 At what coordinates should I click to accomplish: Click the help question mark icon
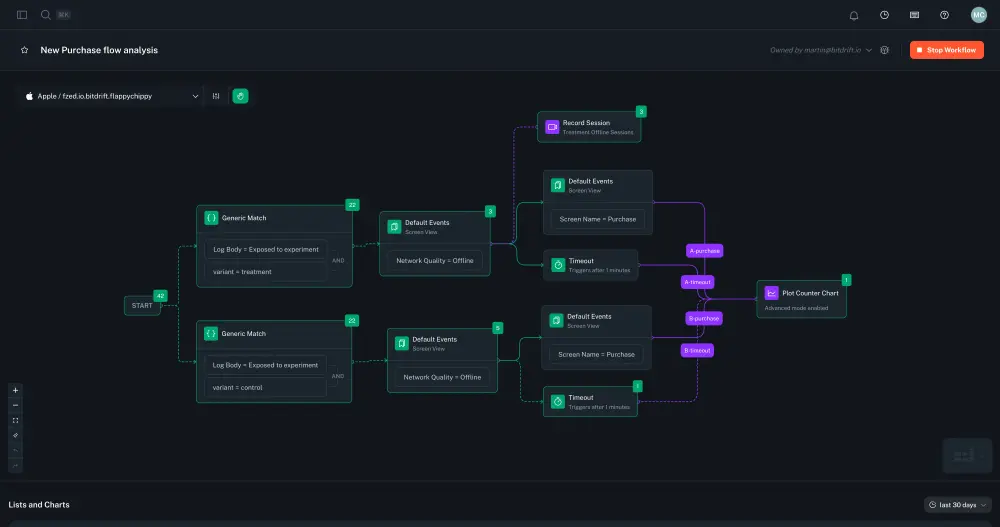pyautogui.click(x=944, y=15)
